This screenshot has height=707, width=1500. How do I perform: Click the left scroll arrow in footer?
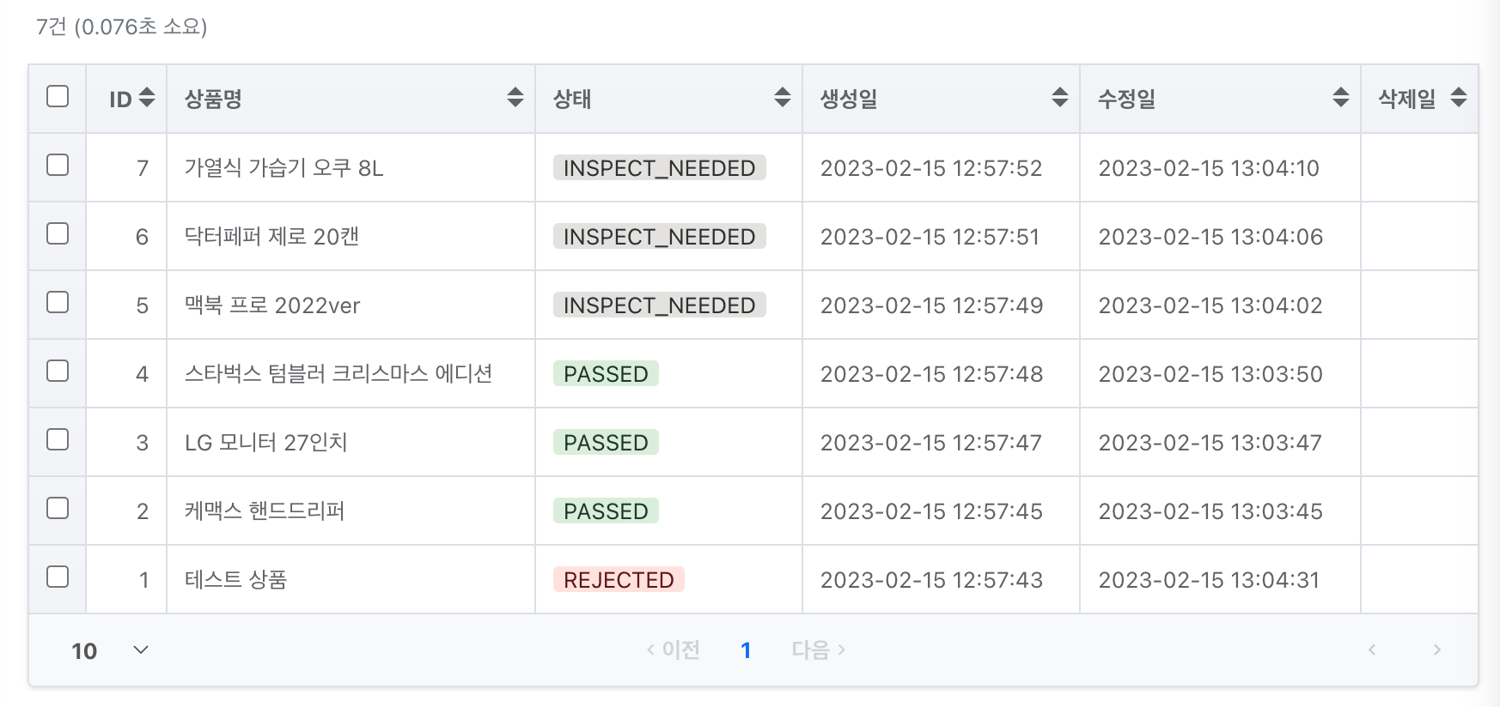click(1372, 650)
